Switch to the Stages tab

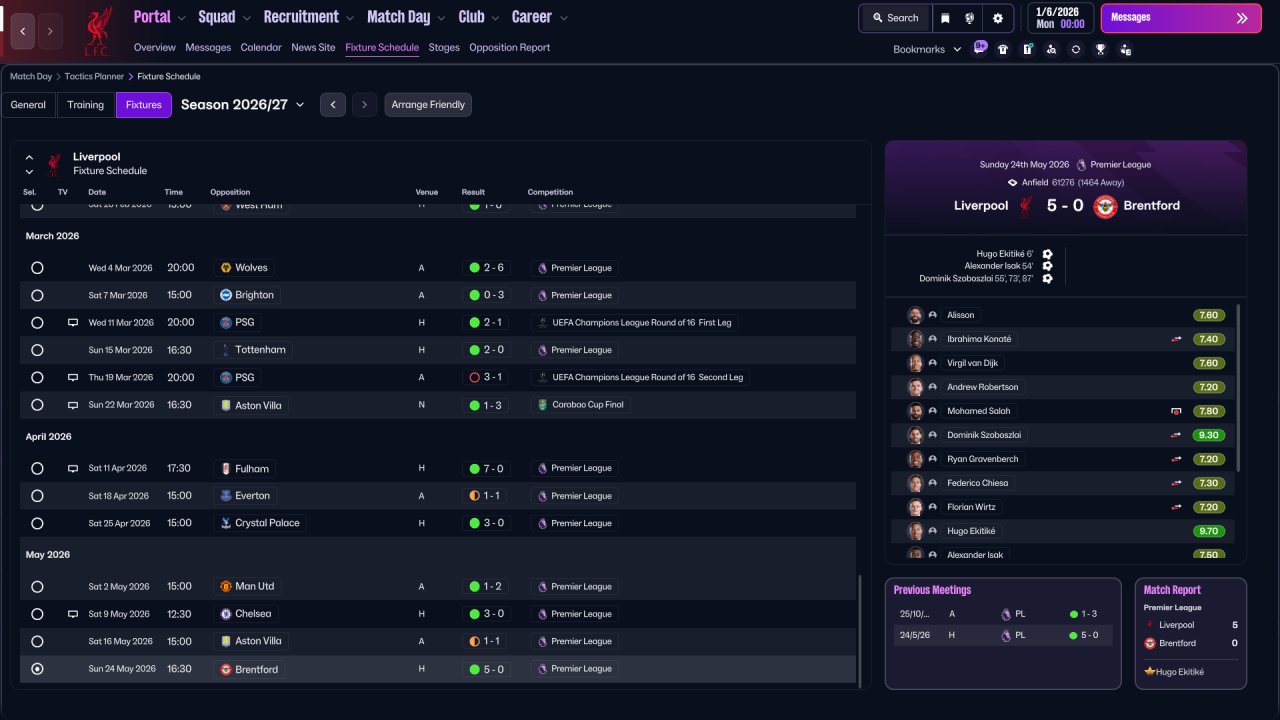coord(444,47)
